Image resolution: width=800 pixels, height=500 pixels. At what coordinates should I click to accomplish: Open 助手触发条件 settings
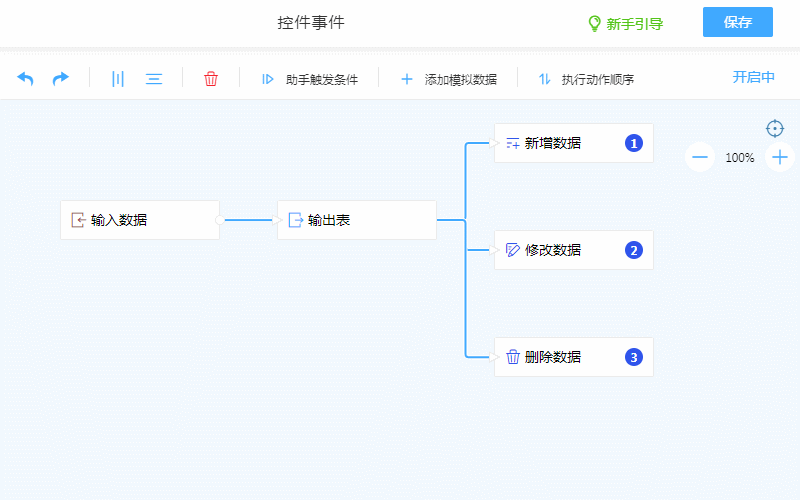coord(309,79)
